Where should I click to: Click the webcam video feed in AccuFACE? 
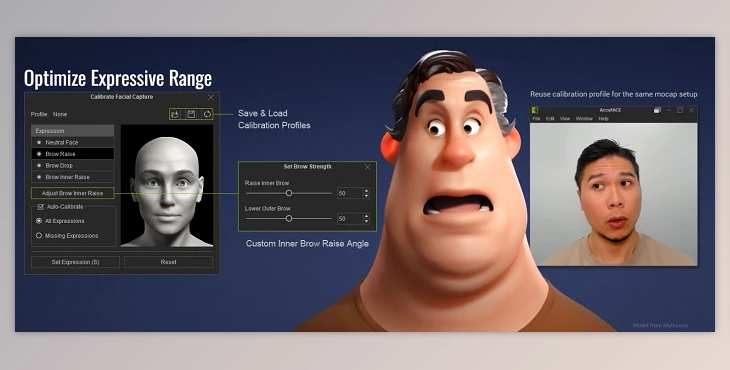tap(614, 194)
